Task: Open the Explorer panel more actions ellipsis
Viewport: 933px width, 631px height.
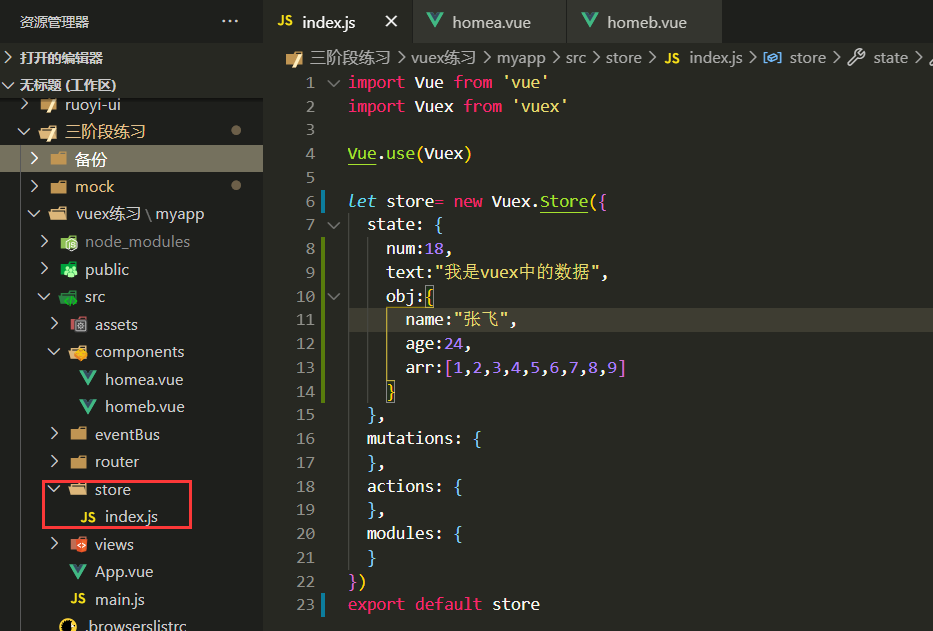Action: [230, 21]
